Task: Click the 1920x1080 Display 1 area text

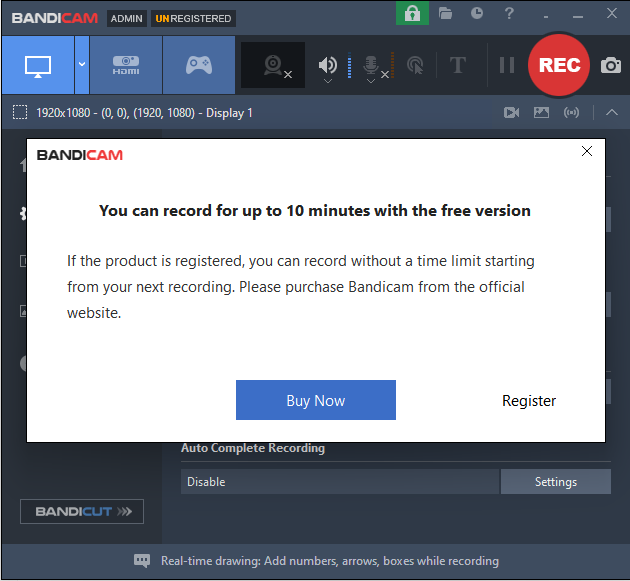Action: coord(144,113)
